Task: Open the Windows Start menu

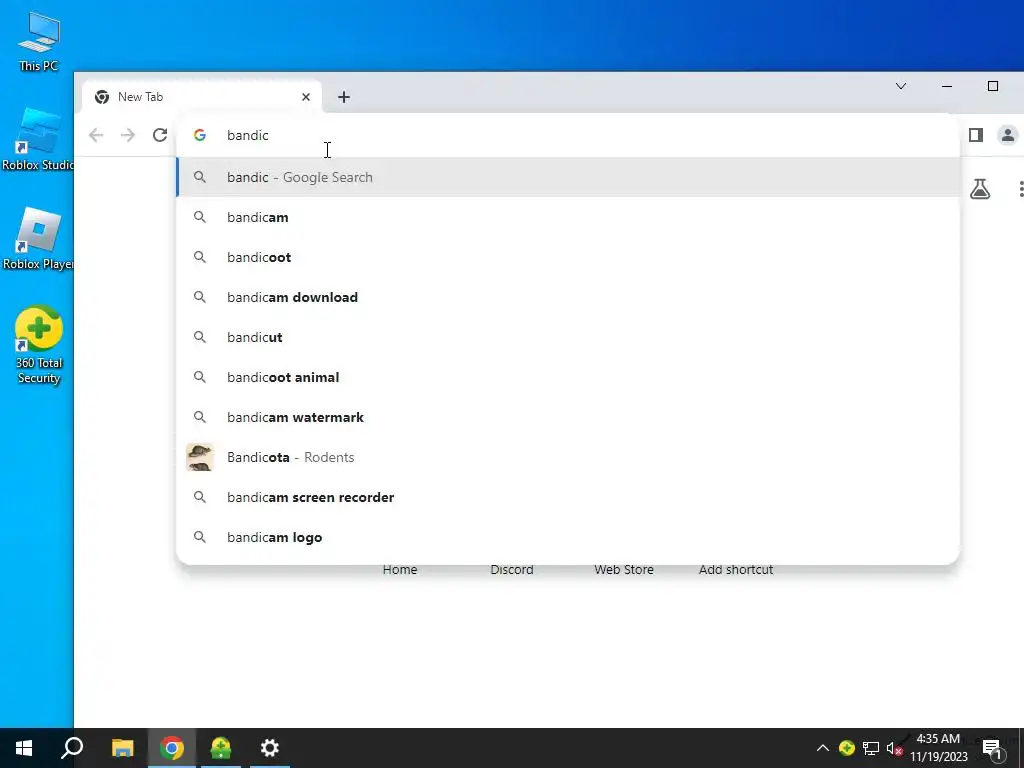Action: pos(24,748)
